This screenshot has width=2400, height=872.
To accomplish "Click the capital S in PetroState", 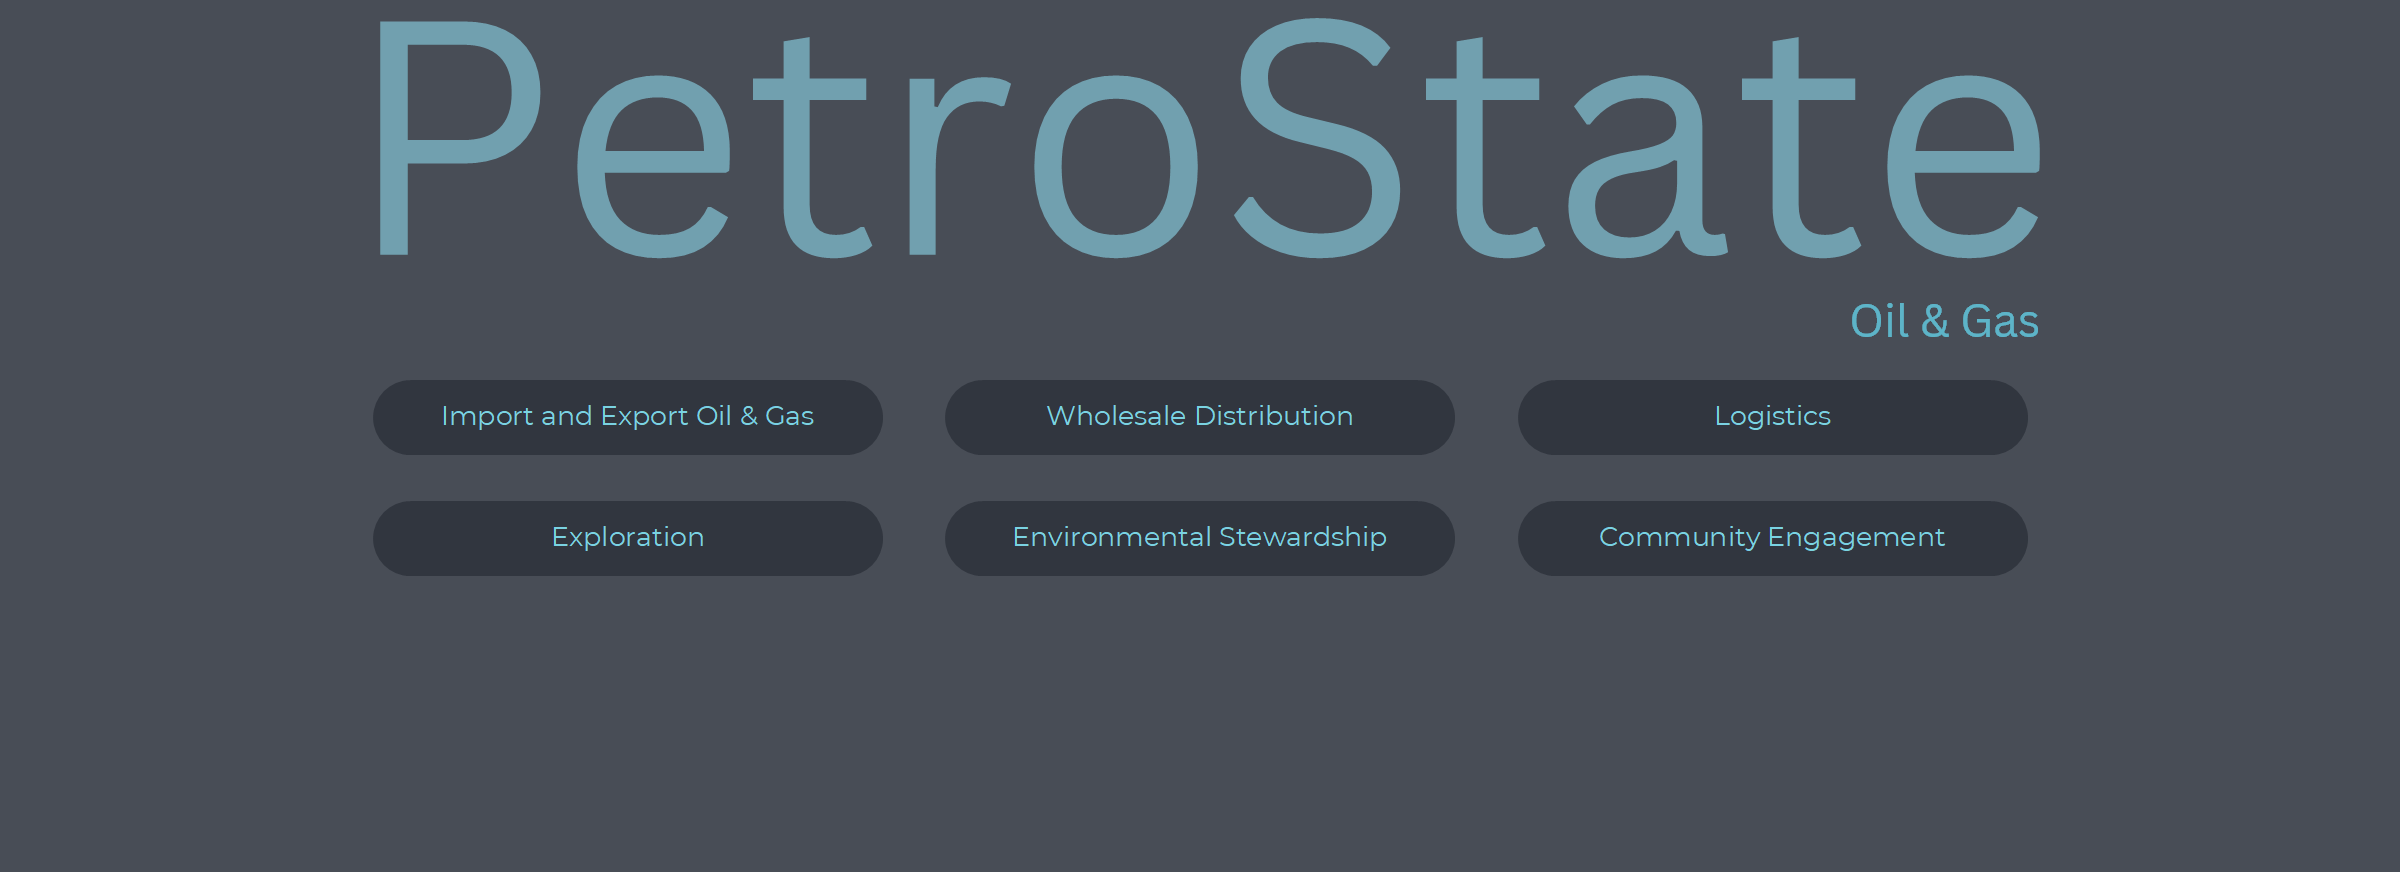I will 1318,140.
